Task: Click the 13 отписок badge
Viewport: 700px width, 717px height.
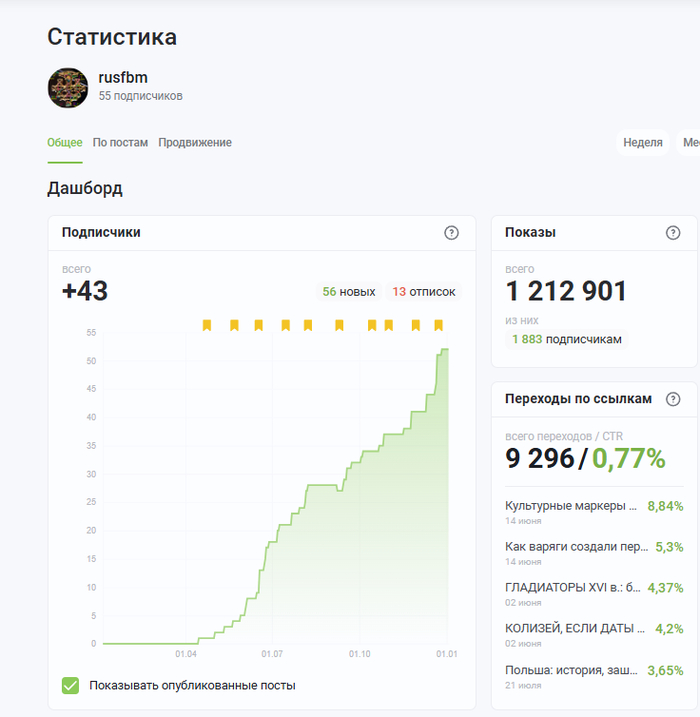Action: pyautogui.click(x=424, y=292)
